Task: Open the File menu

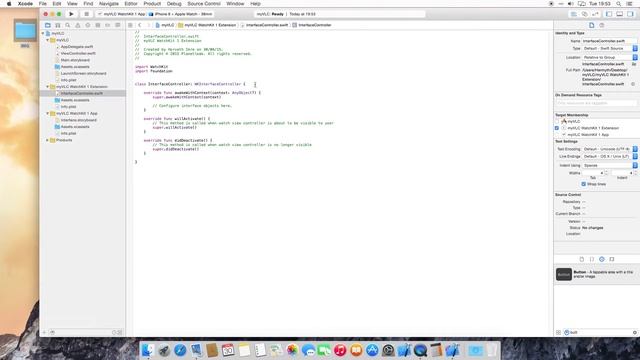Action: click(x=42, y=4)
